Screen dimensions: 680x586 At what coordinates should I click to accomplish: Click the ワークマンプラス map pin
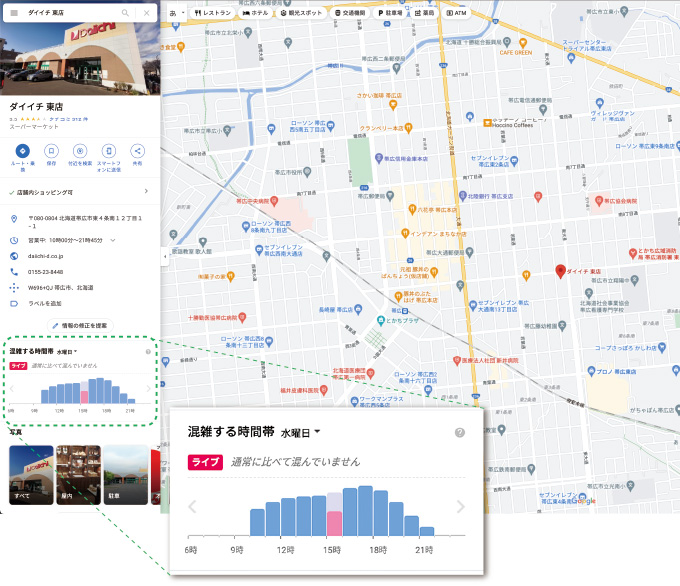point(354,401)
